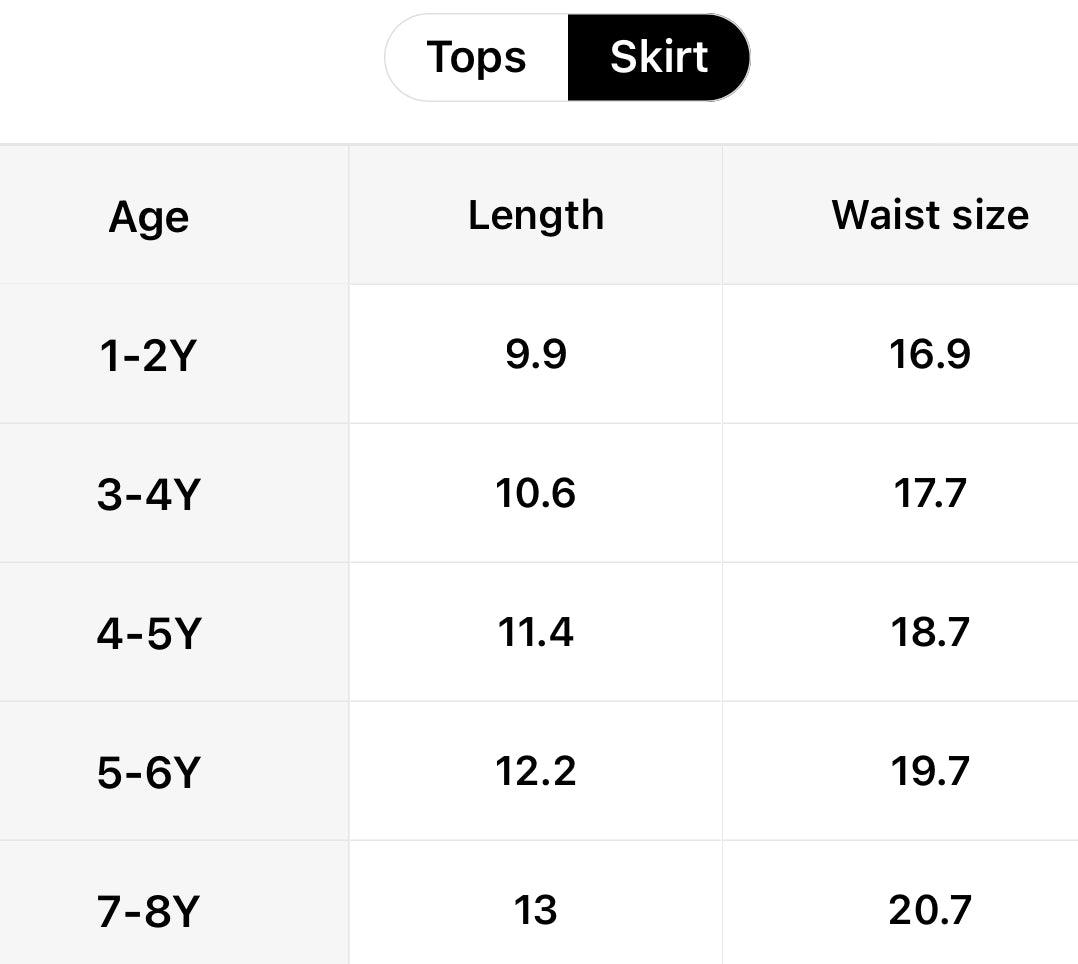This screenshot has height=964, width=1078.
Task: Select the Skirt tab
Action: [657, 57]
